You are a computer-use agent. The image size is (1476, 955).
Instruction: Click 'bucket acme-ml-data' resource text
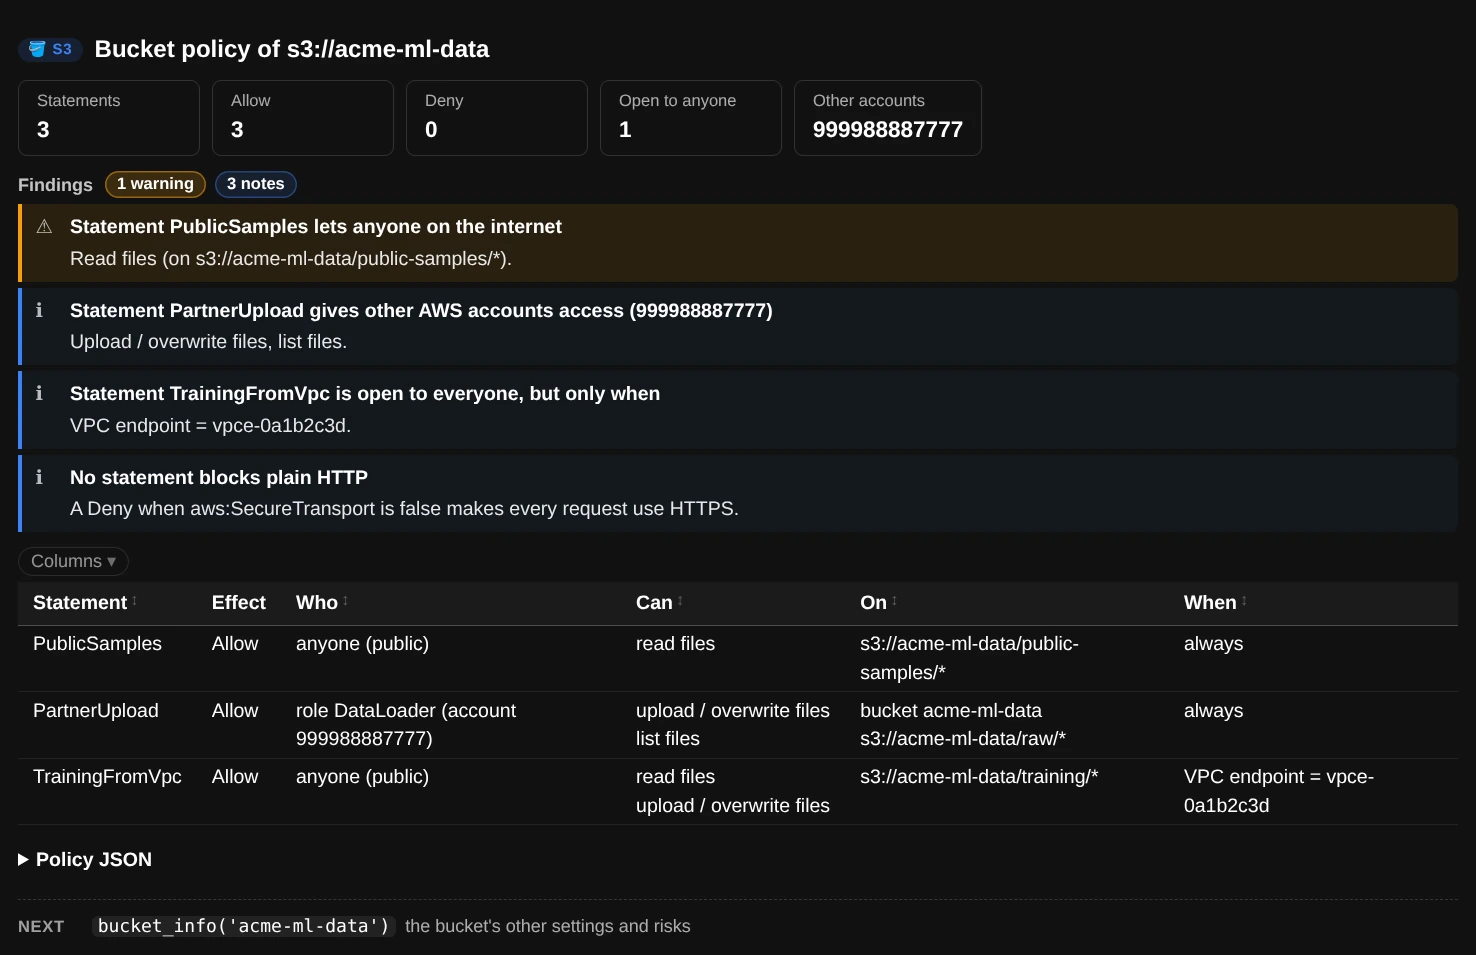pos(951,711)
